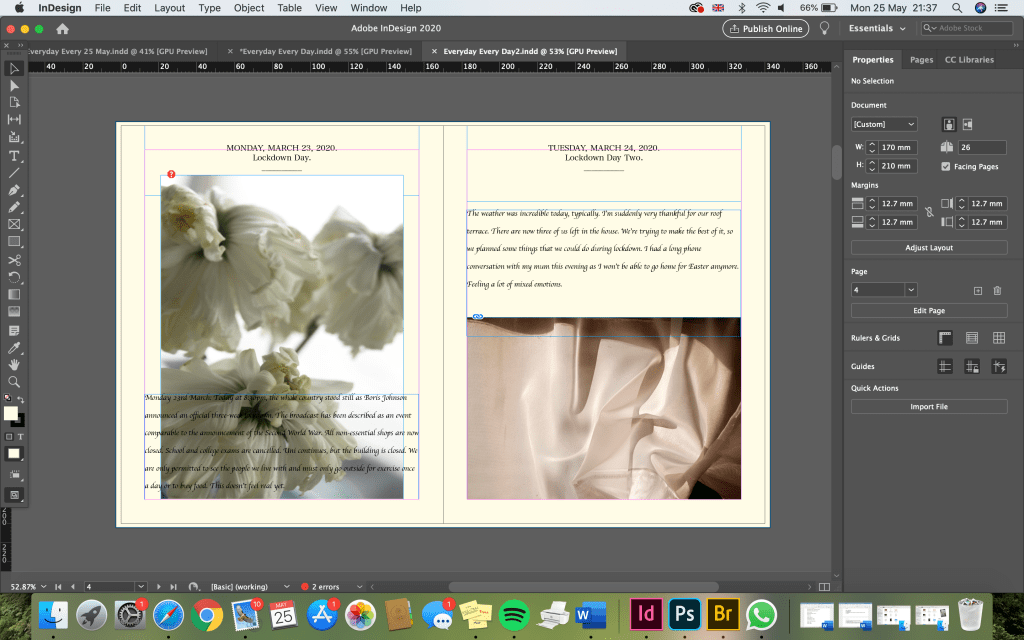Screen dimensions: 1024x640
Task: Switch to the Pages panel tab
Action: [921, 60]
